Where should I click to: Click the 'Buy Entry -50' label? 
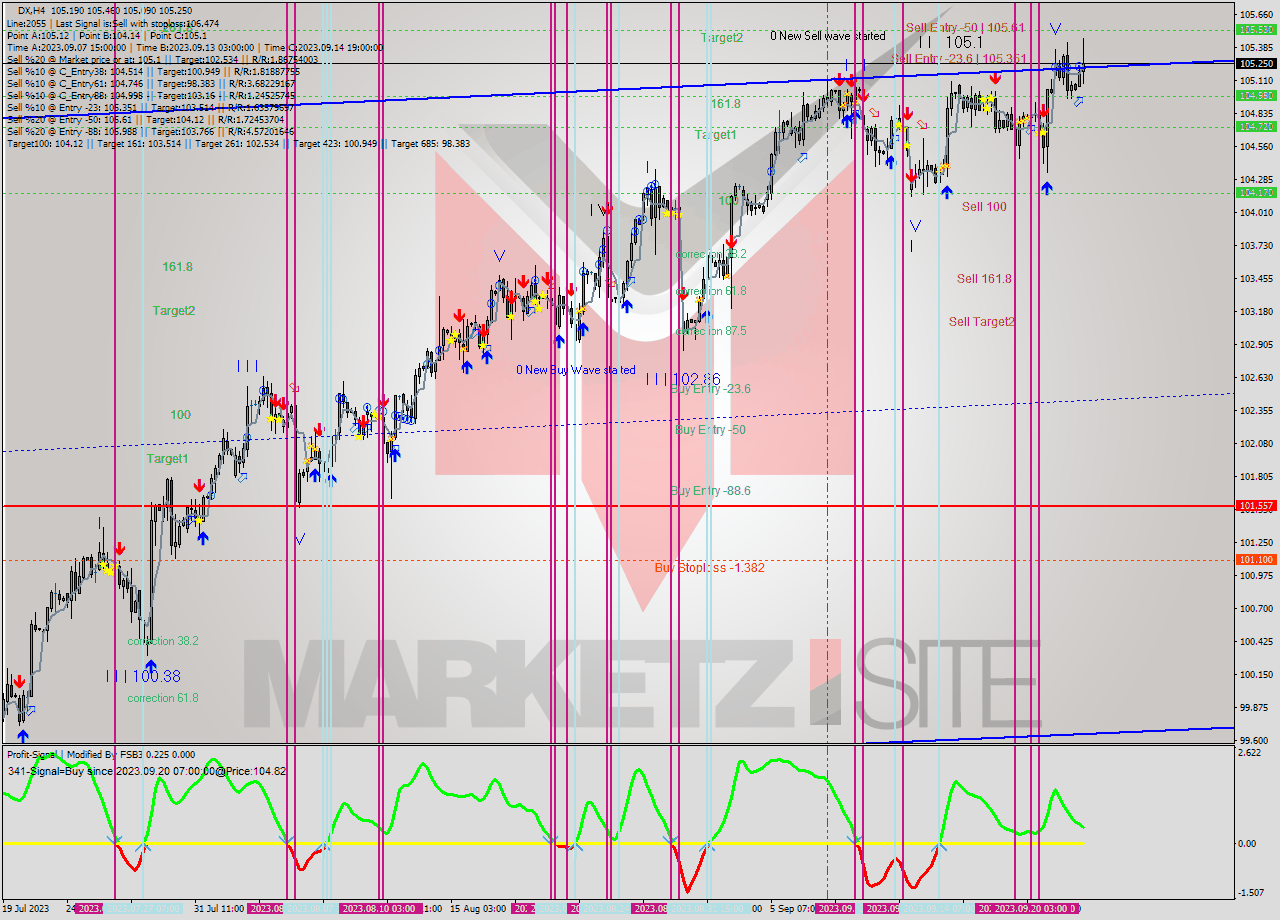(x=710, y=430)
